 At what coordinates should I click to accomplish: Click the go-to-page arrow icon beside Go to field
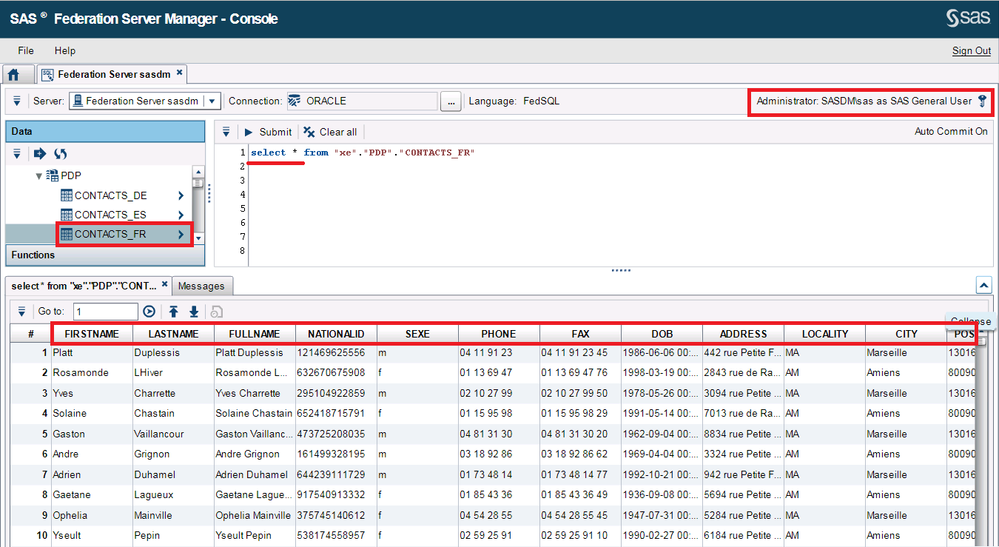(150, 312)
